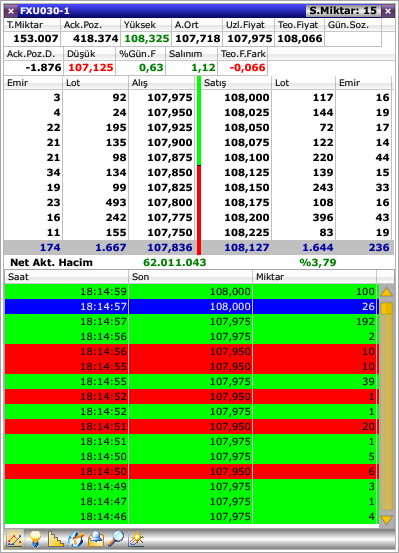Image resolution: width=399 pixels, height=553 pixels.
Task: Sort trades by Miktar column header
Action: click(315, 277)
